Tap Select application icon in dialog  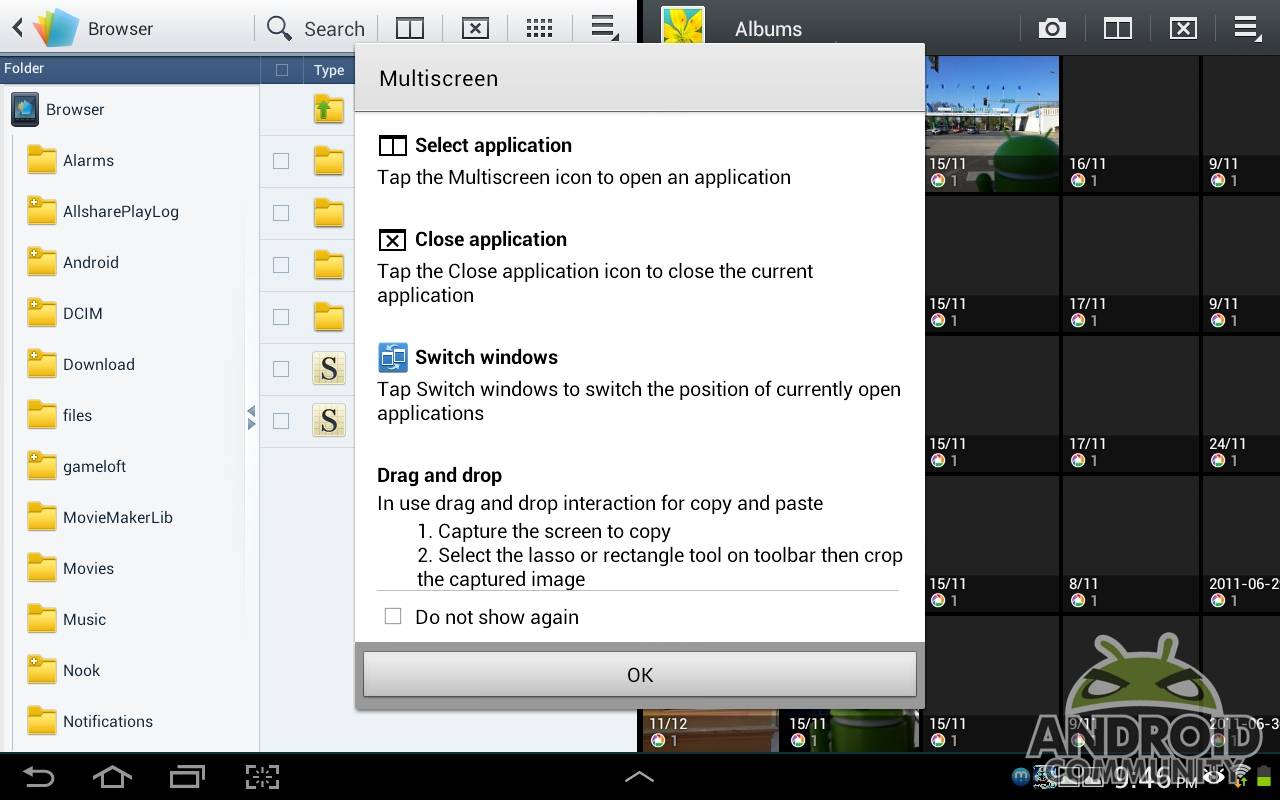click(x=393, y=146)
